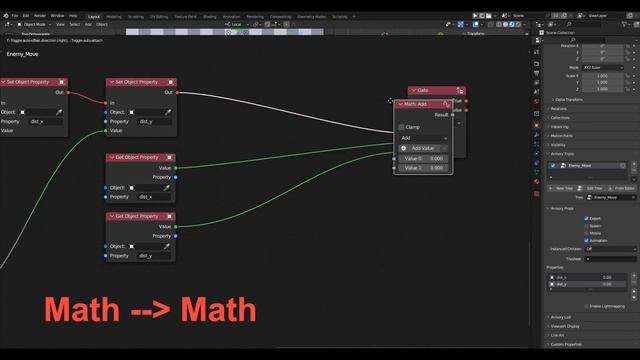
Task: Switch to the Shading workspace tab
Action: pyautogui.click(x=209, y=17)
